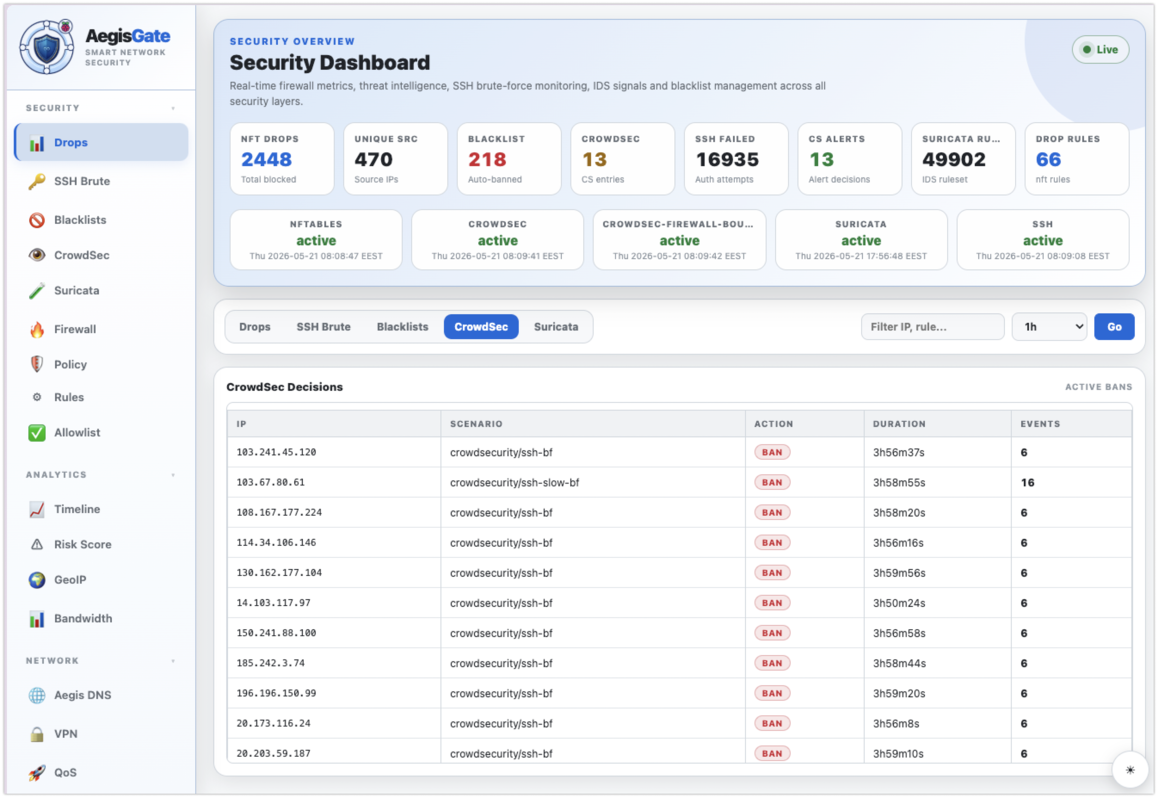Click the SSH active status card

(1043, 240)
